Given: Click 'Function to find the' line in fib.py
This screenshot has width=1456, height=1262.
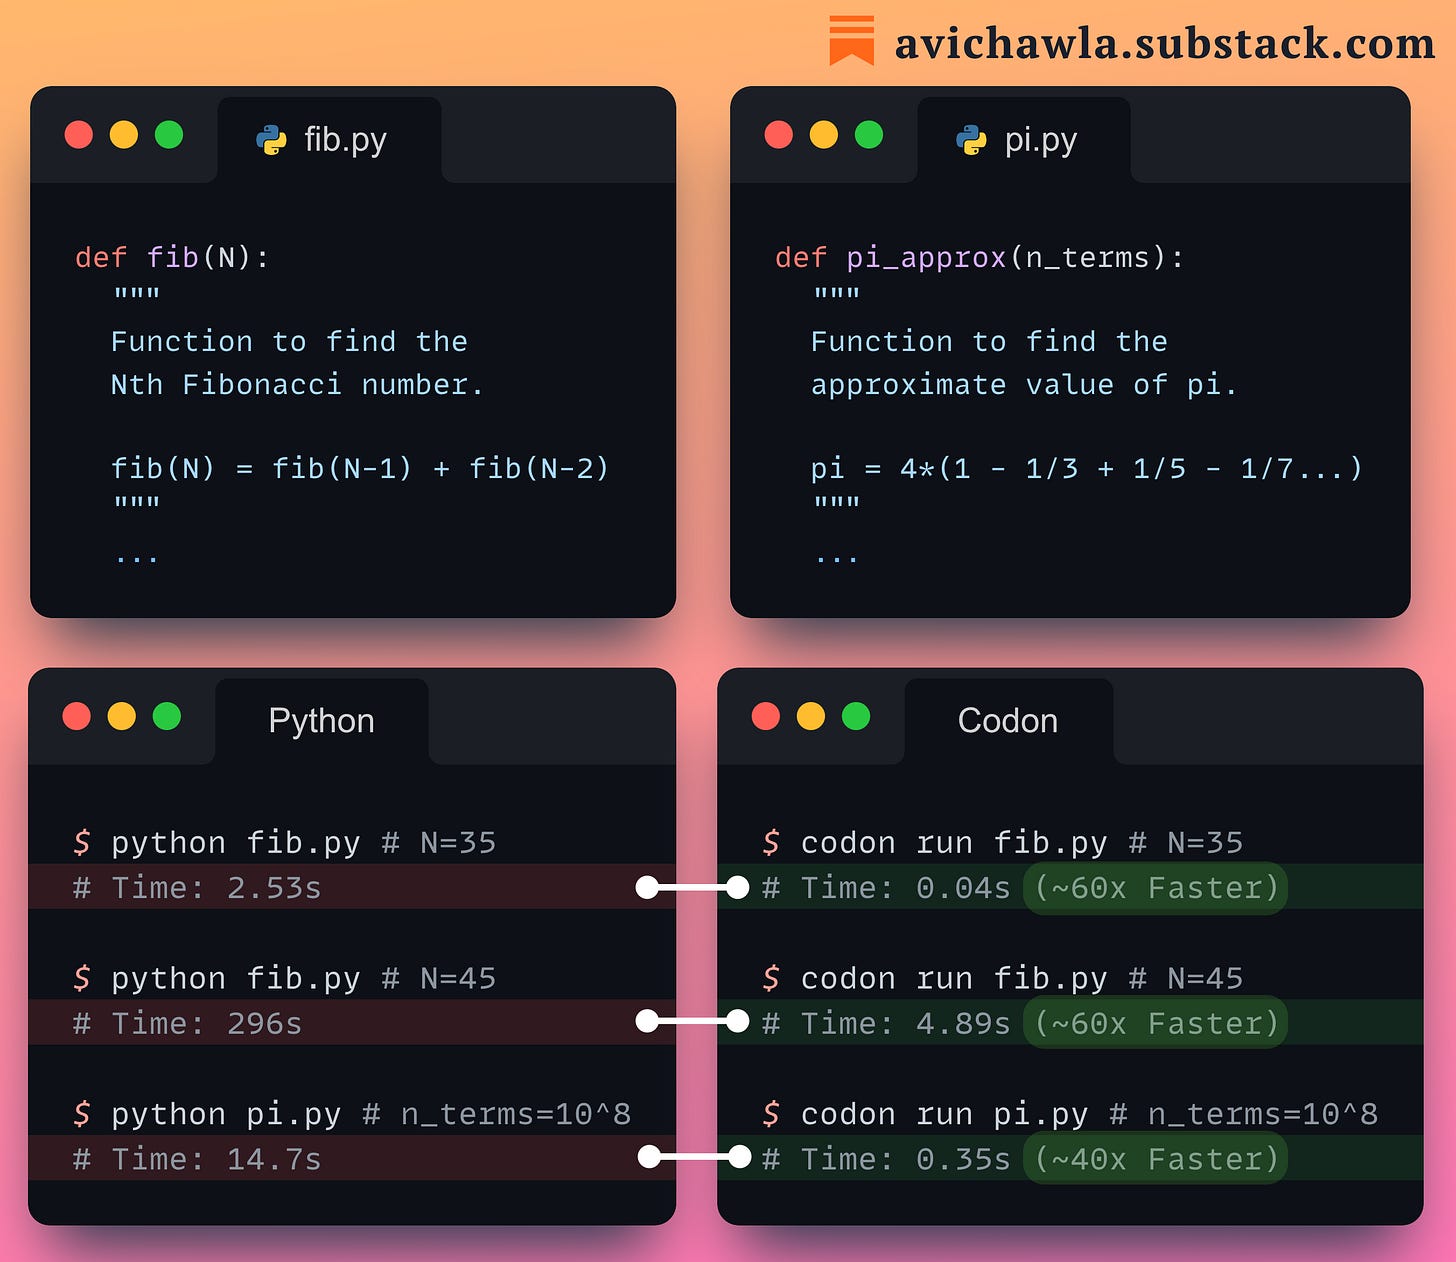Looking at the screenshot, I should click(289, 342).
